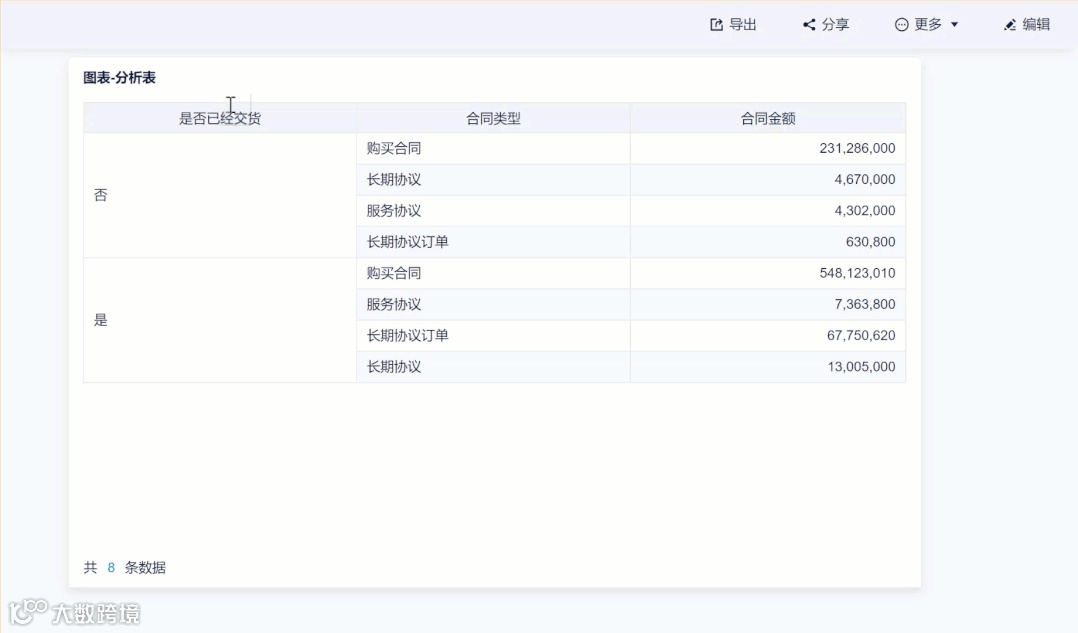Image resolution: width=1078 pixels, height=633 pixels.
Task: Click the 编辑 edit button
Action: click(1027, 24)
